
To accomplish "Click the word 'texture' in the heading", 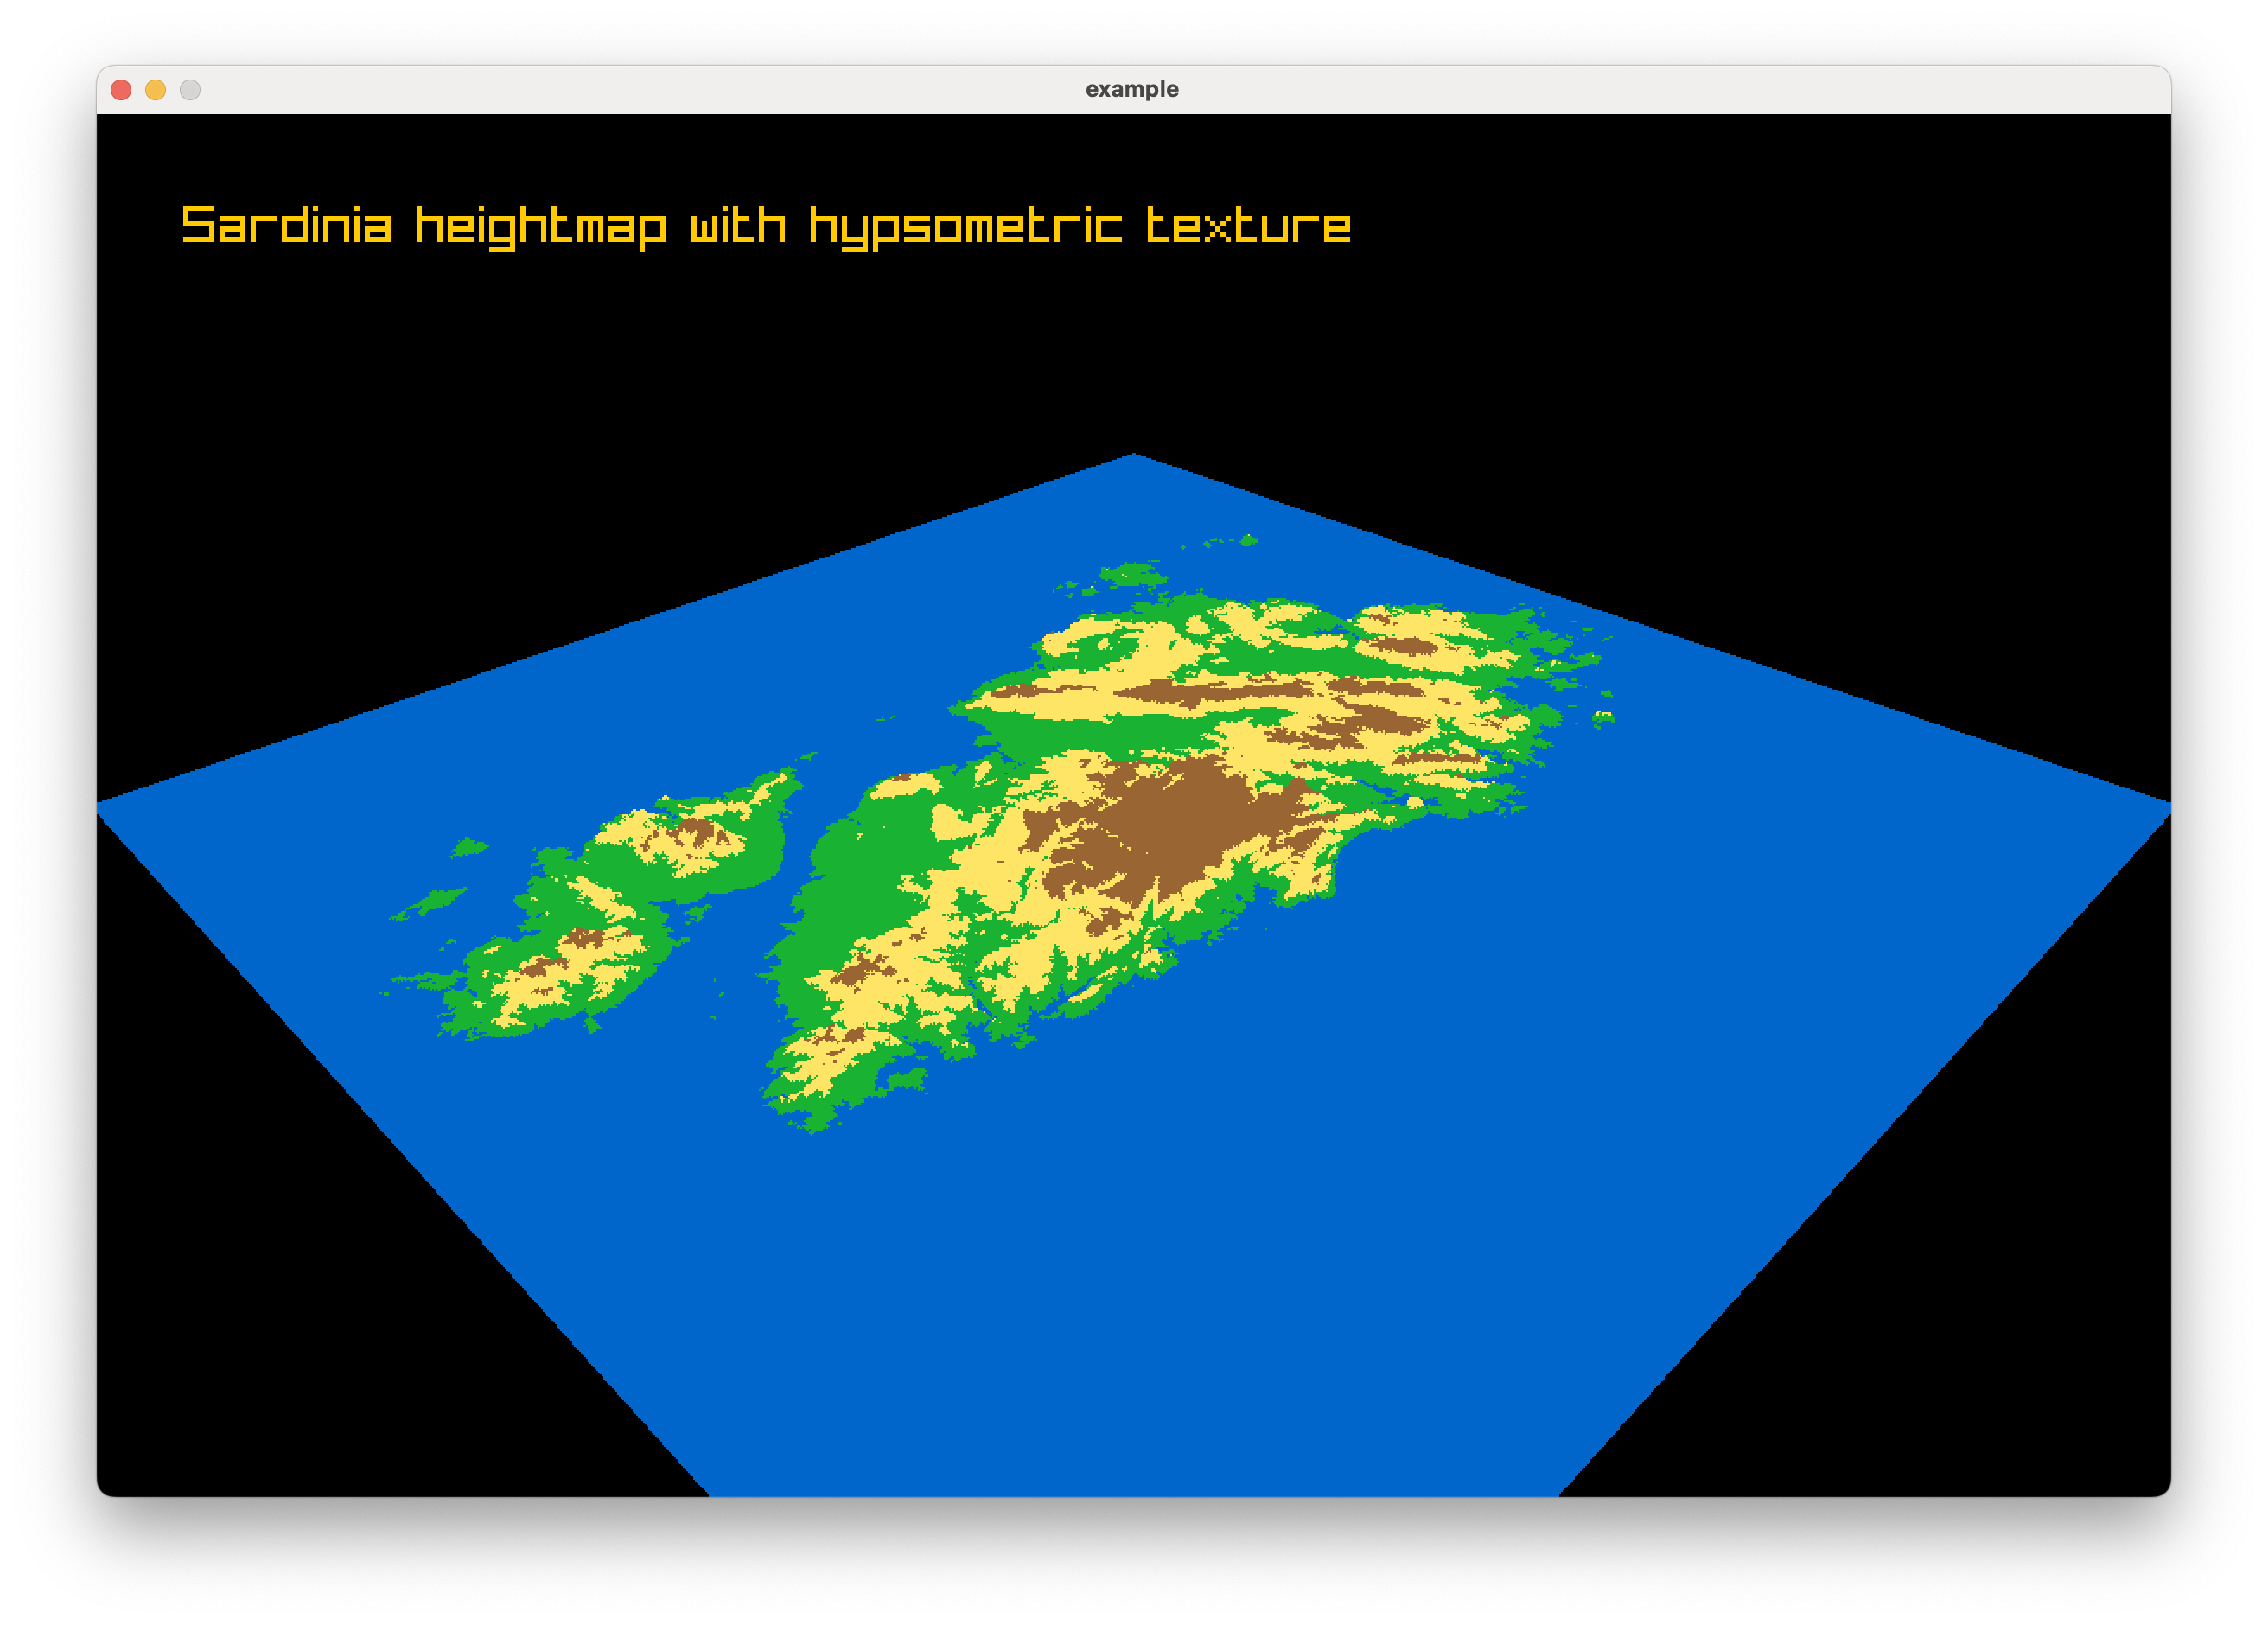I will click(1250, 226).
